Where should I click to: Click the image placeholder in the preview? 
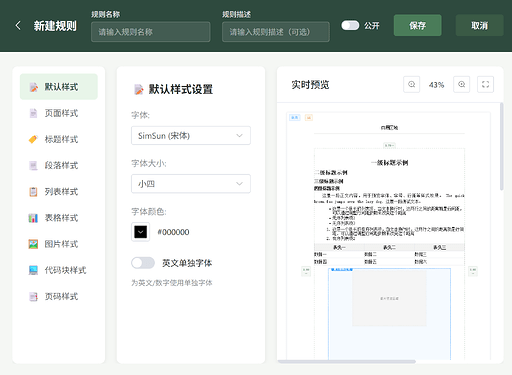(389, 298)
